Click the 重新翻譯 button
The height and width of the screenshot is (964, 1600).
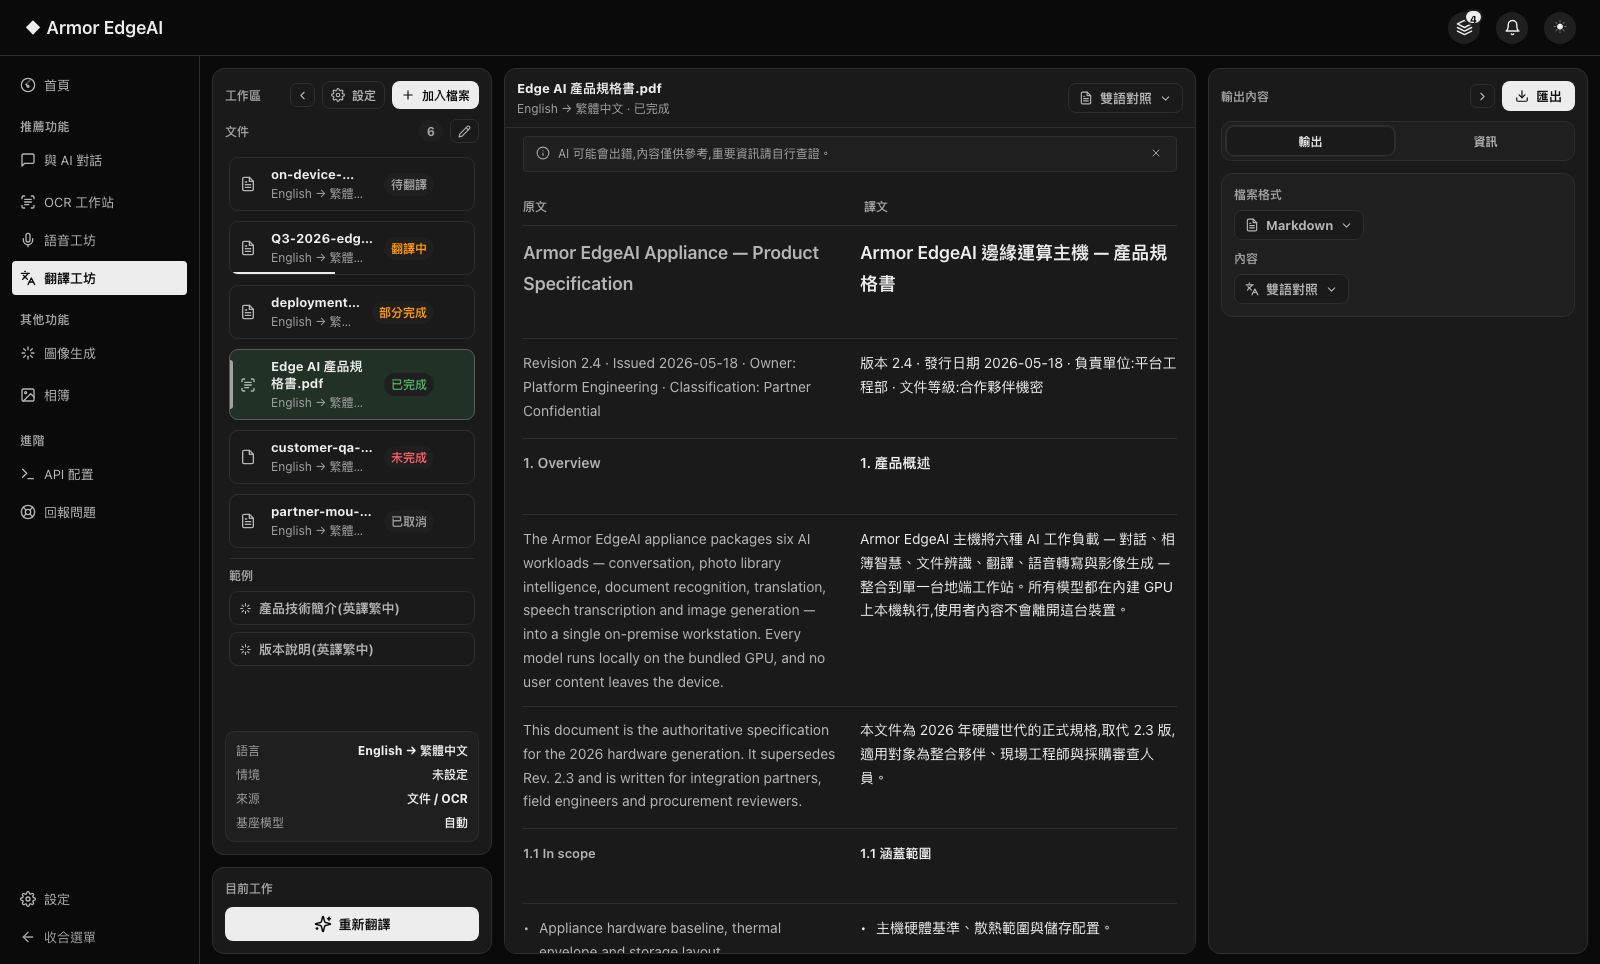pos(352,924)
